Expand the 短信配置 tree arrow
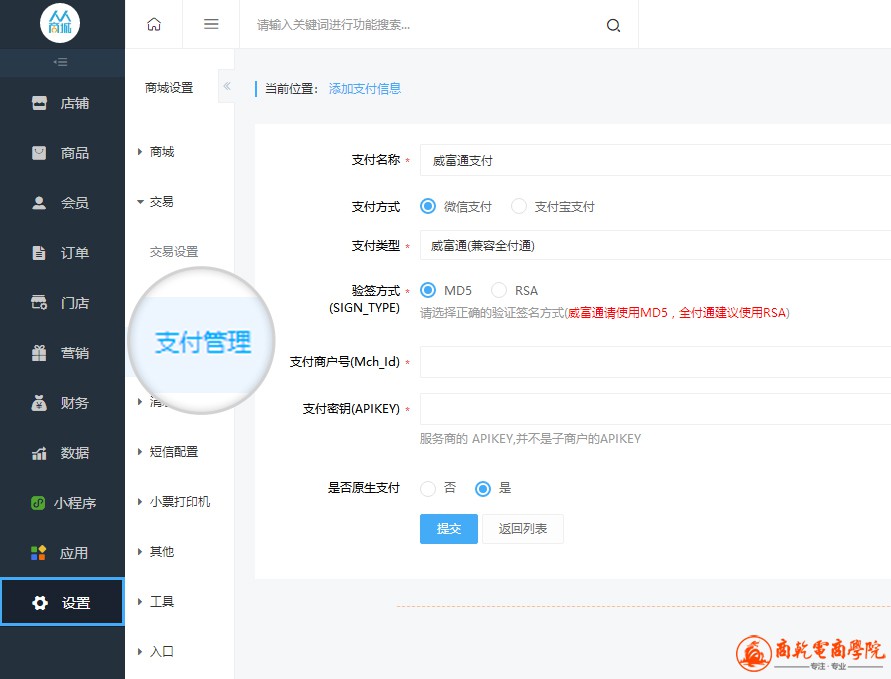The image size is (891, 679). pyautogui.click(x=140, y=452)
